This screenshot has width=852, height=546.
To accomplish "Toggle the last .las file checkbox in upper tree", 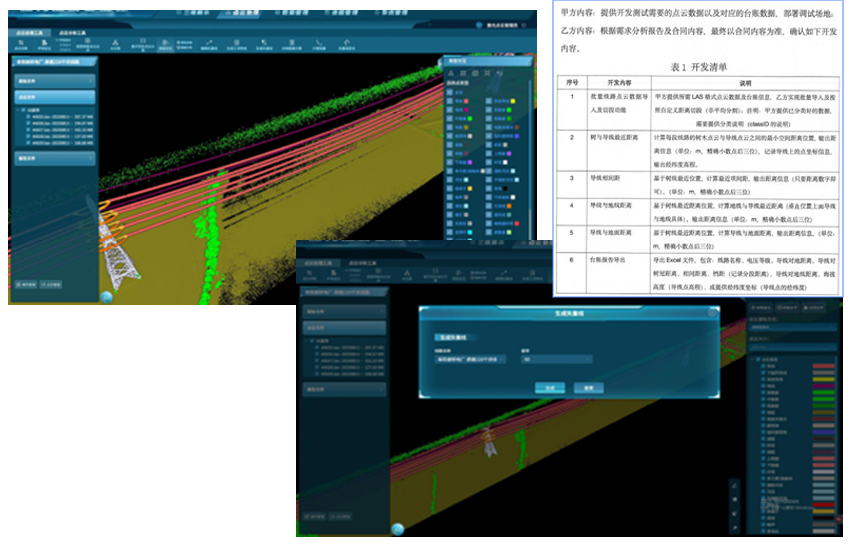I will click(x=29, y=142).
